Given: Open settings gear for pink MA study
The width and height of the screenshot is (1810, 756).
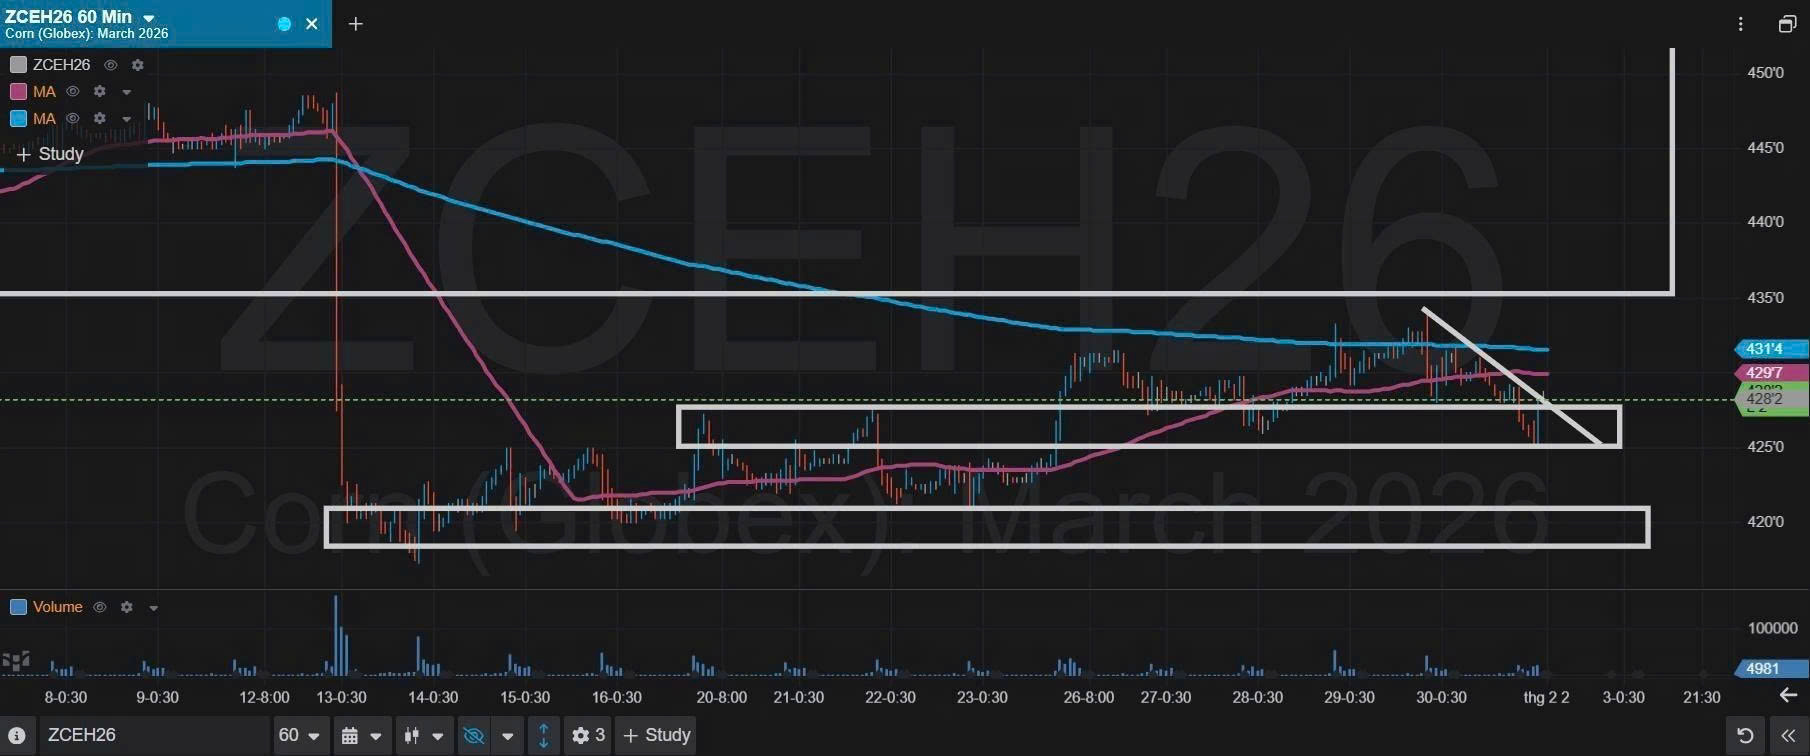Looking at the screenshot, I should tap(100, 92).
